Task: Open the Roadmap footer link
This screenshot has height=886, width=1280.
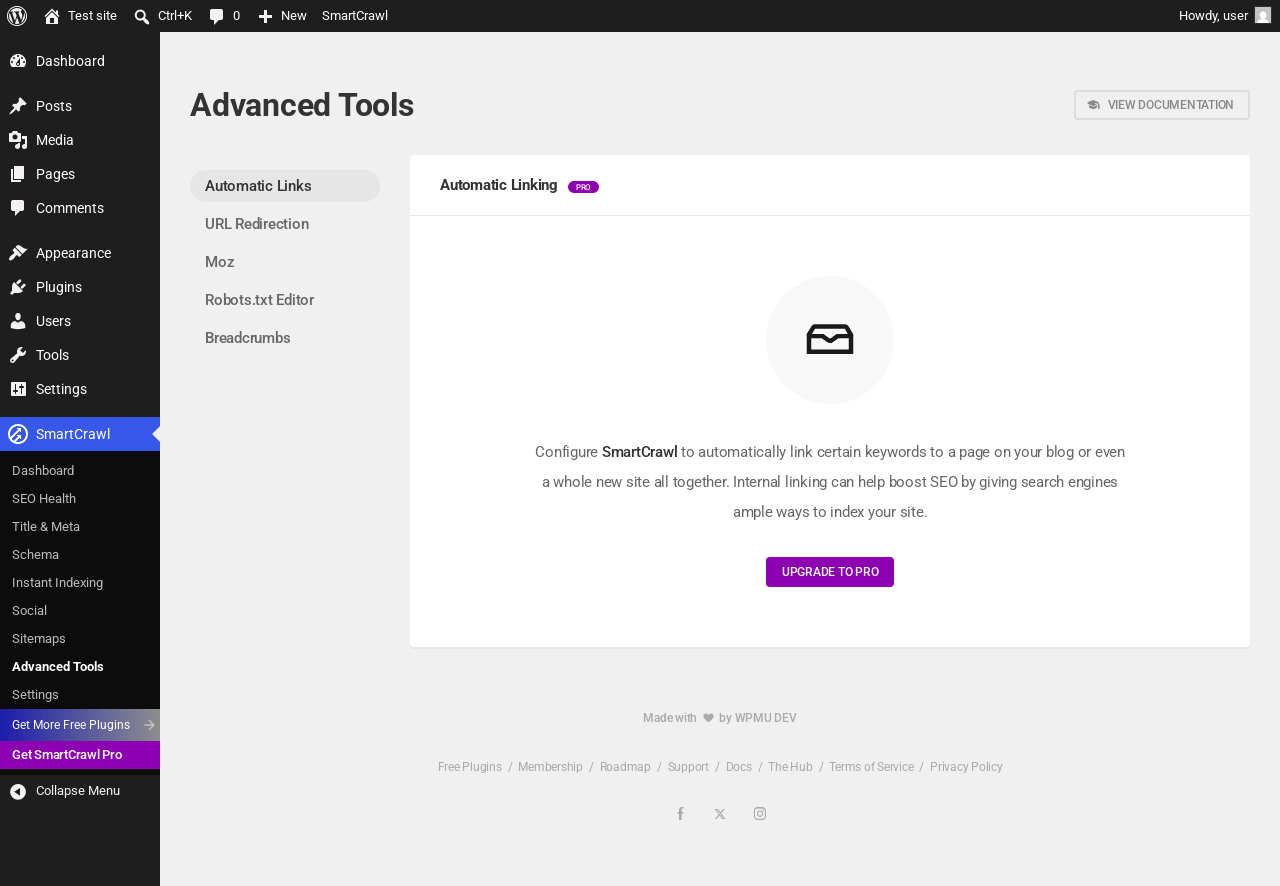Action: (x=625, y=767)
